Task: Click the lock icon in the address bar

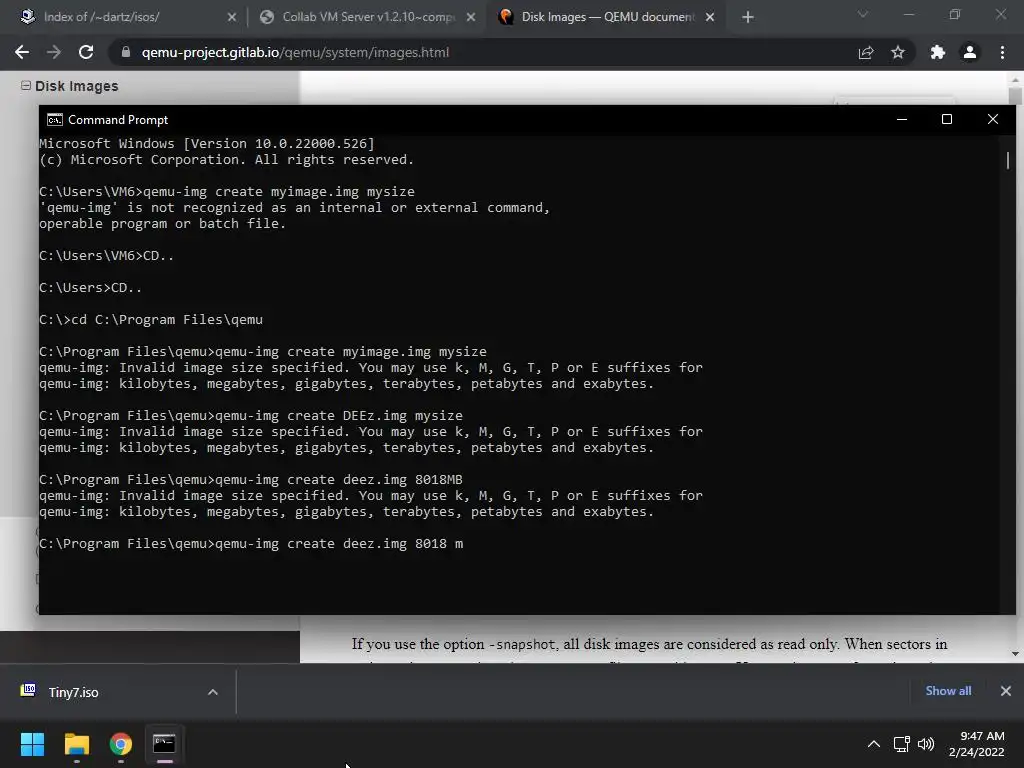Action: point(126,52)
